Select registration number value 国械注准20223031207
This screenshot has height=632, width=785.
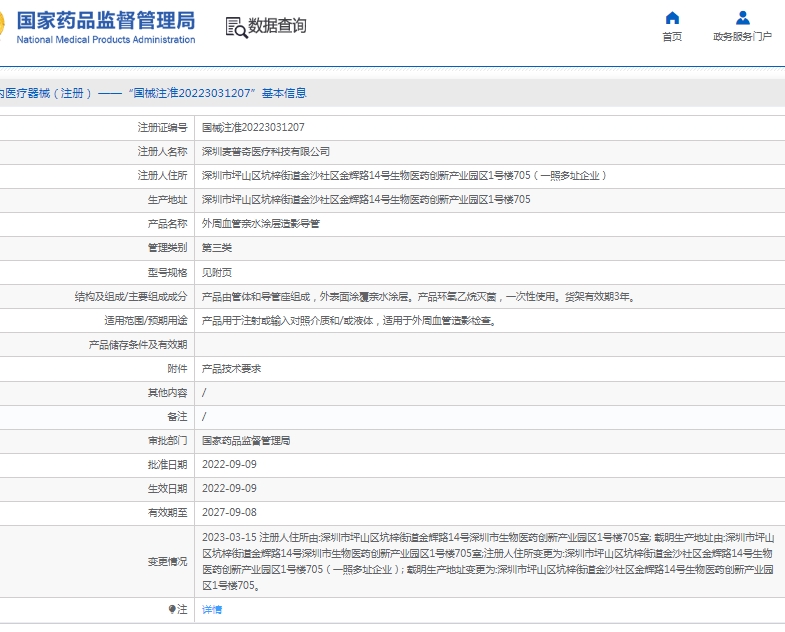pyautogui.click(x=253, y=128)
